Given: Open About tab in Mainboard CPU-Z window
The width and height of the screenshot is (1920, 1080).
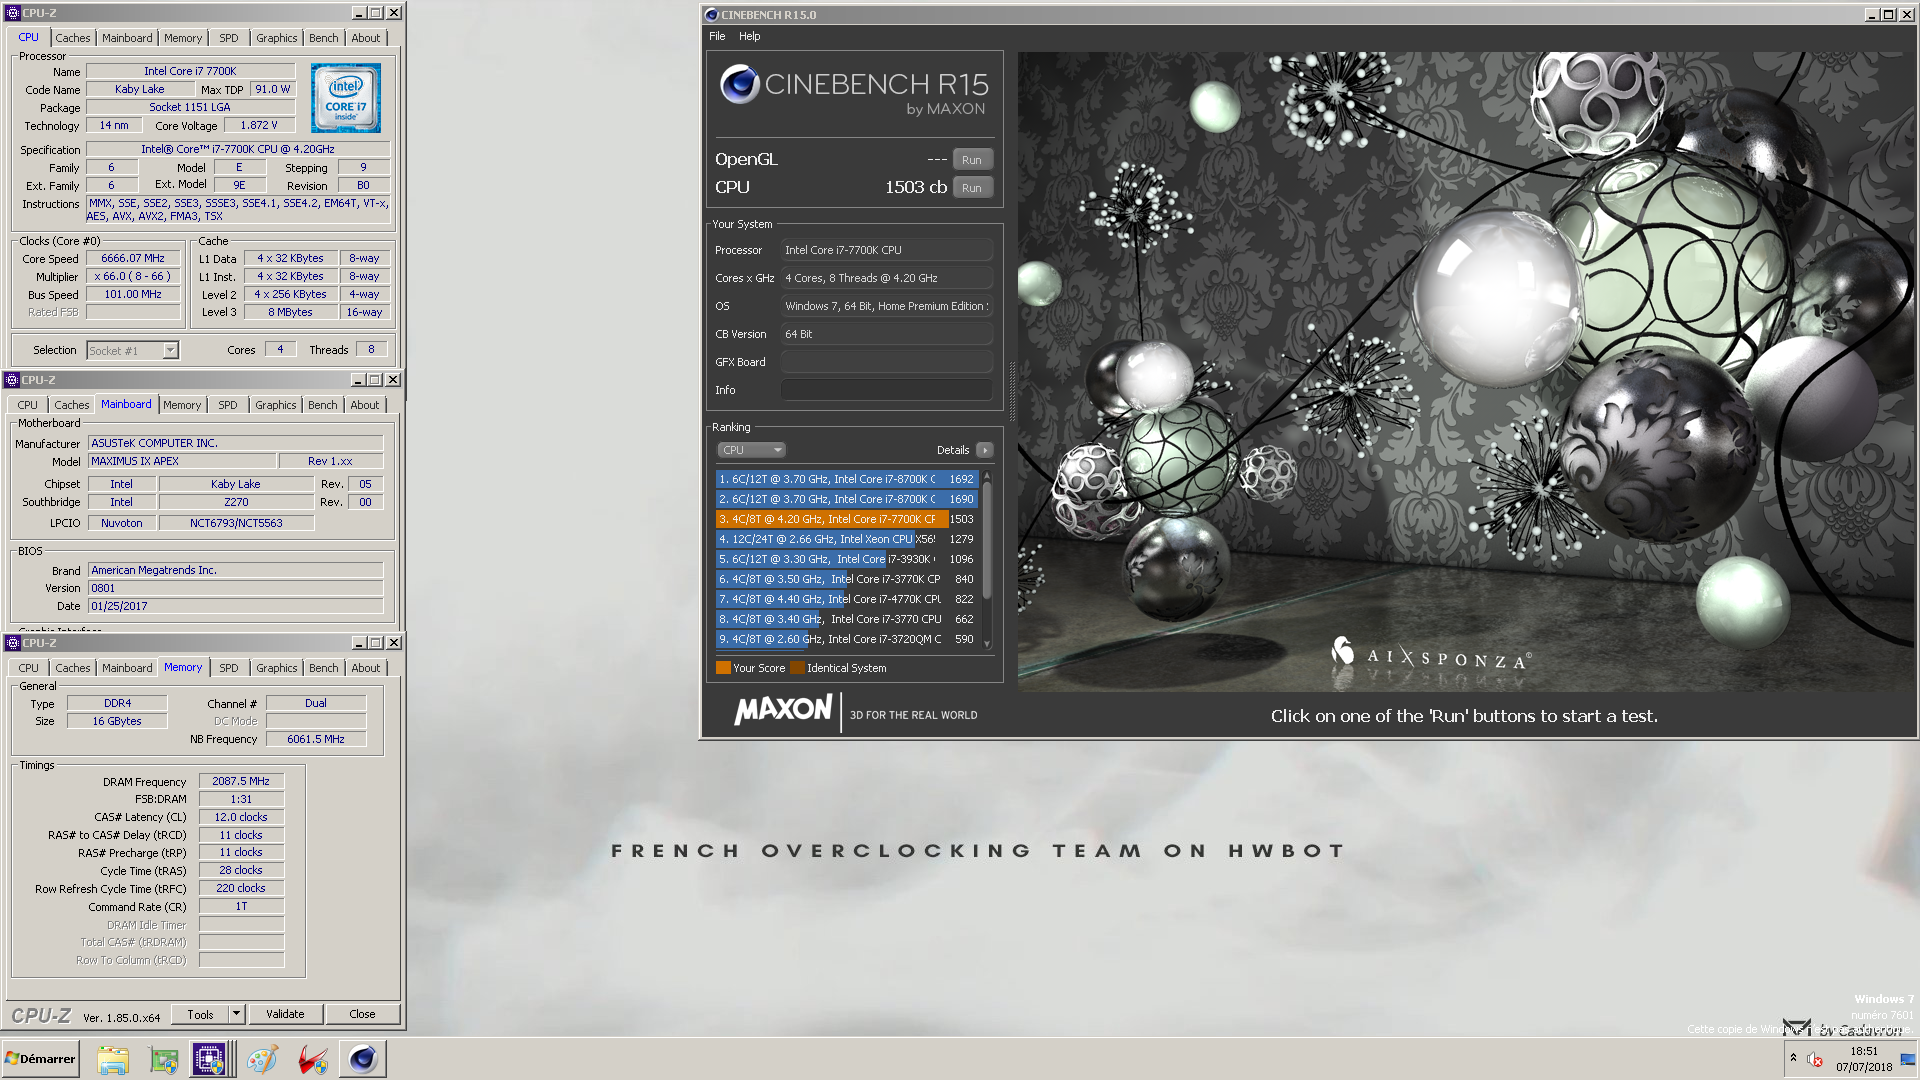Looking at the screenshot, I should (x=365, y=405).
